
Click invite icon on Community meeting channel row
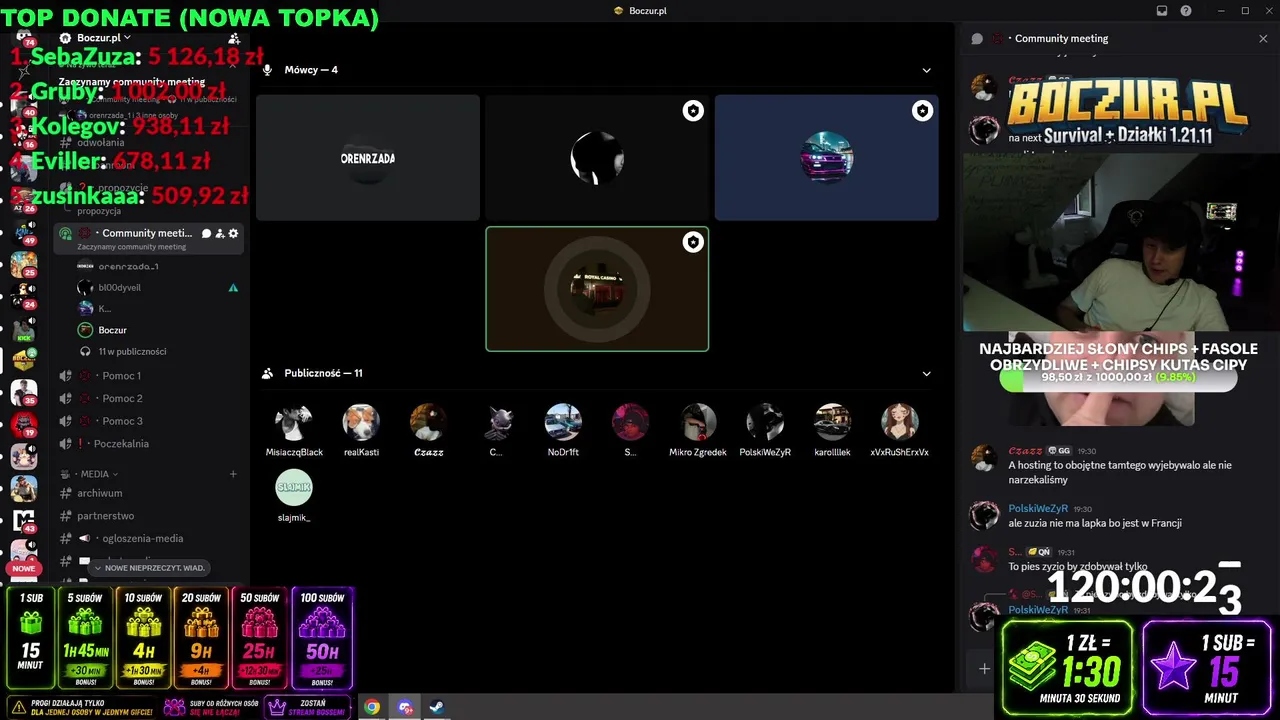[x=220, y=233]
